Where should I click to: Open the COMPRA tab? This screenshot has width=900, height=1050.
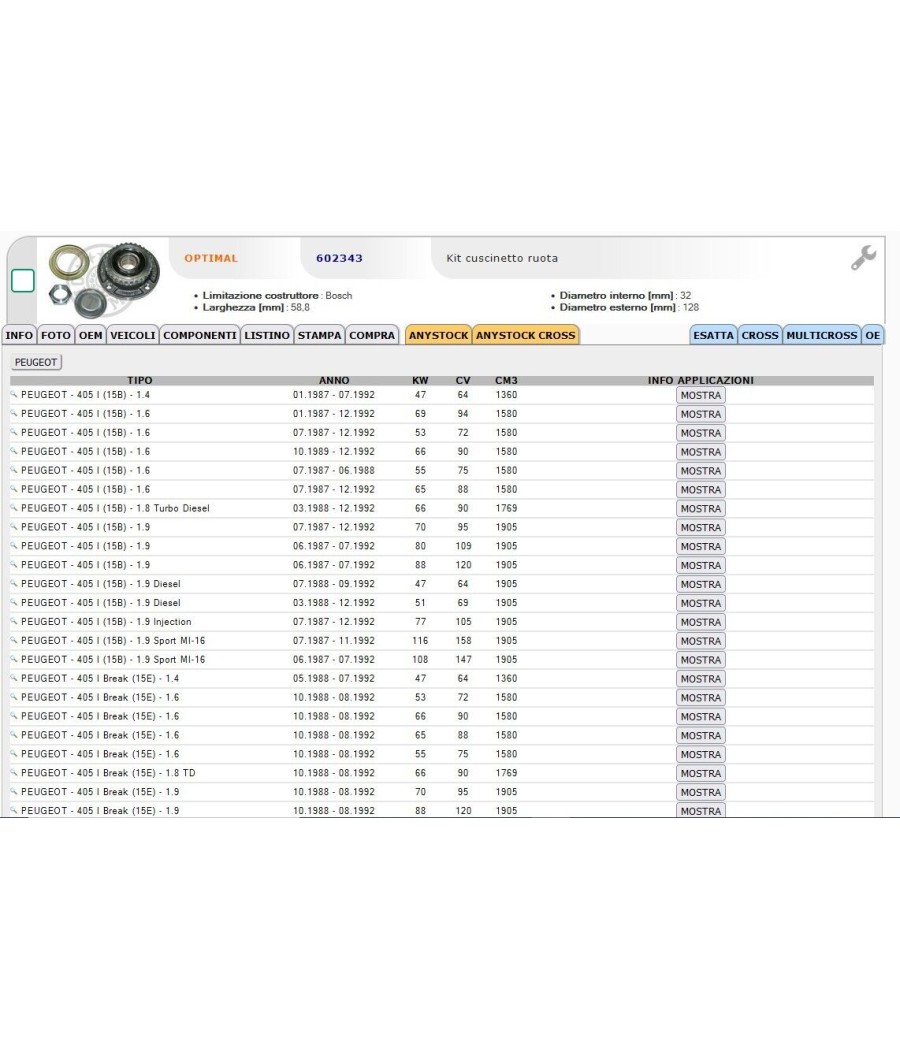point(372,335)
